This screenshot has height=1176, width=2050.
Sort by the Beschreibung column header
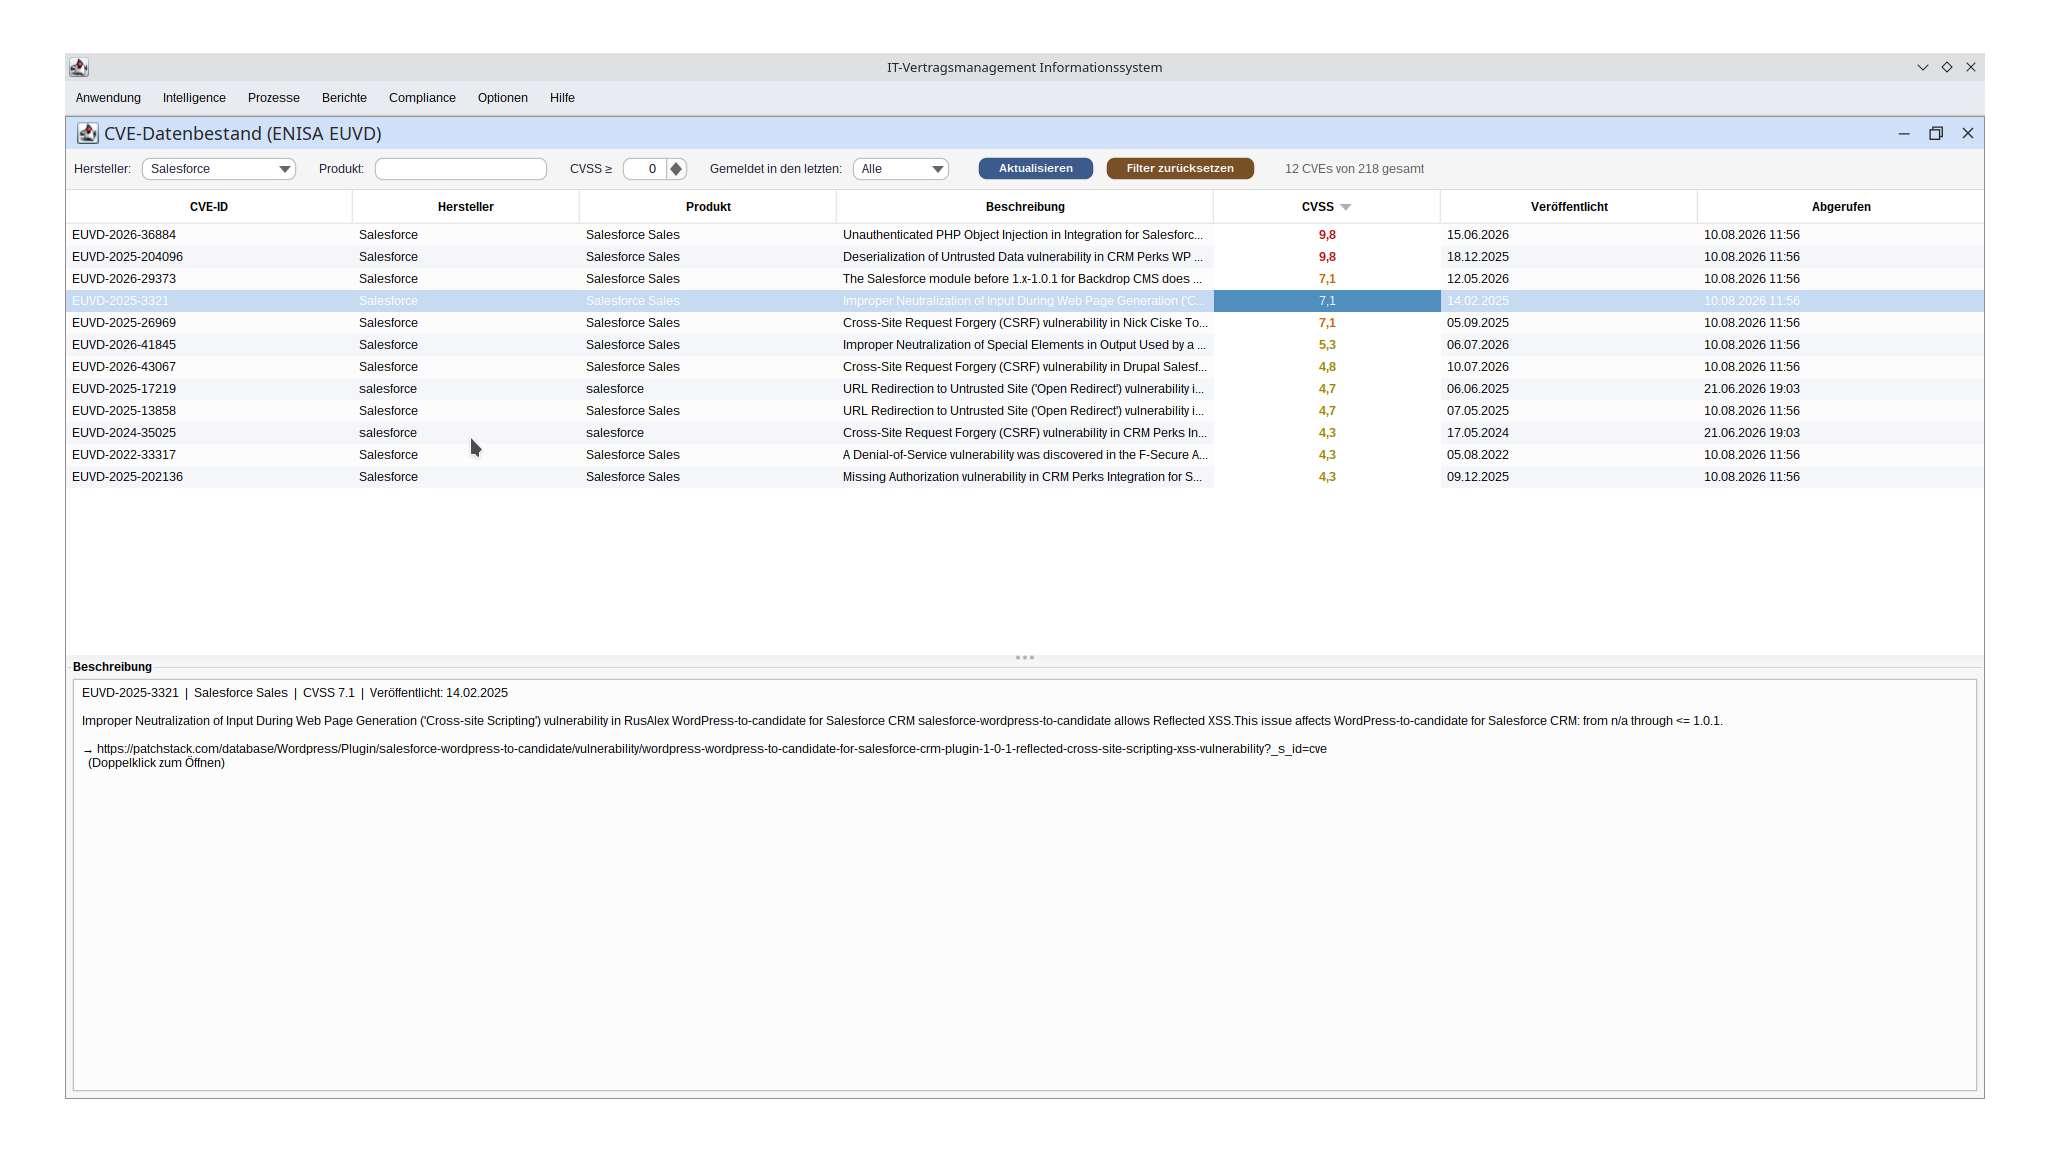(x=1025, y=207)
